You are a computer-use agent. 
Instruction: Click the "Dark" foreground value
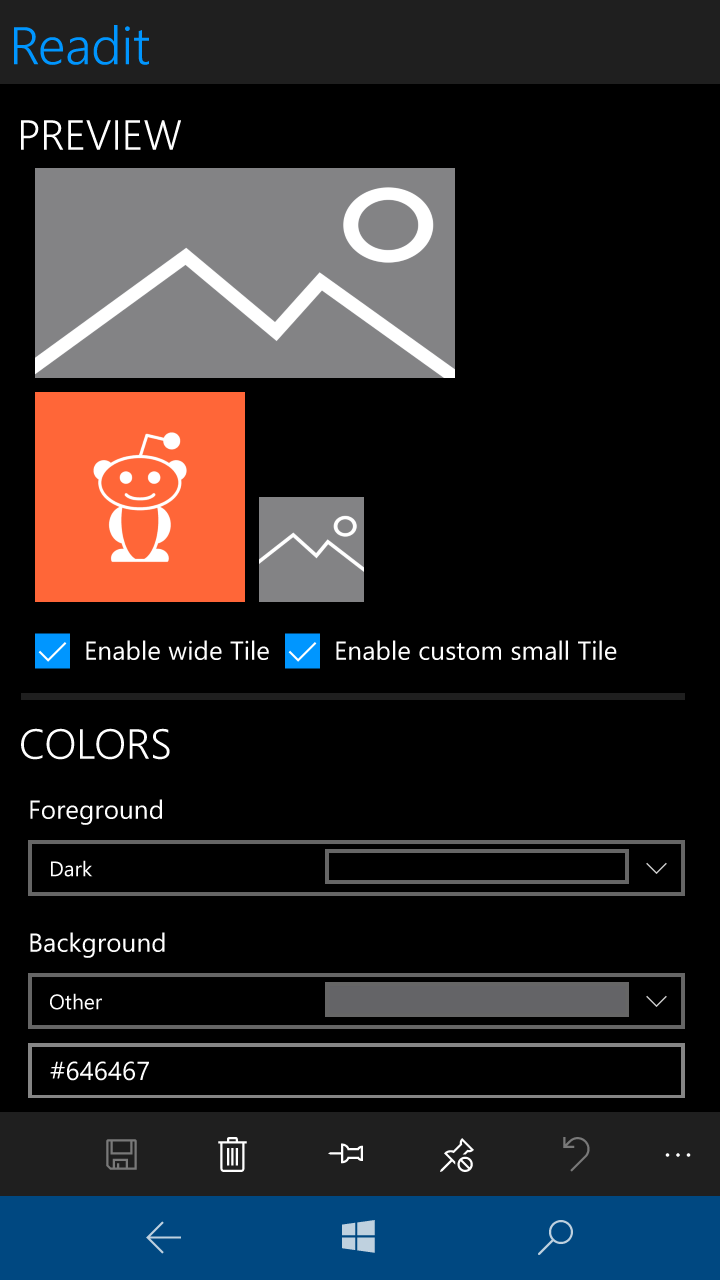click(x=71, y=869)
